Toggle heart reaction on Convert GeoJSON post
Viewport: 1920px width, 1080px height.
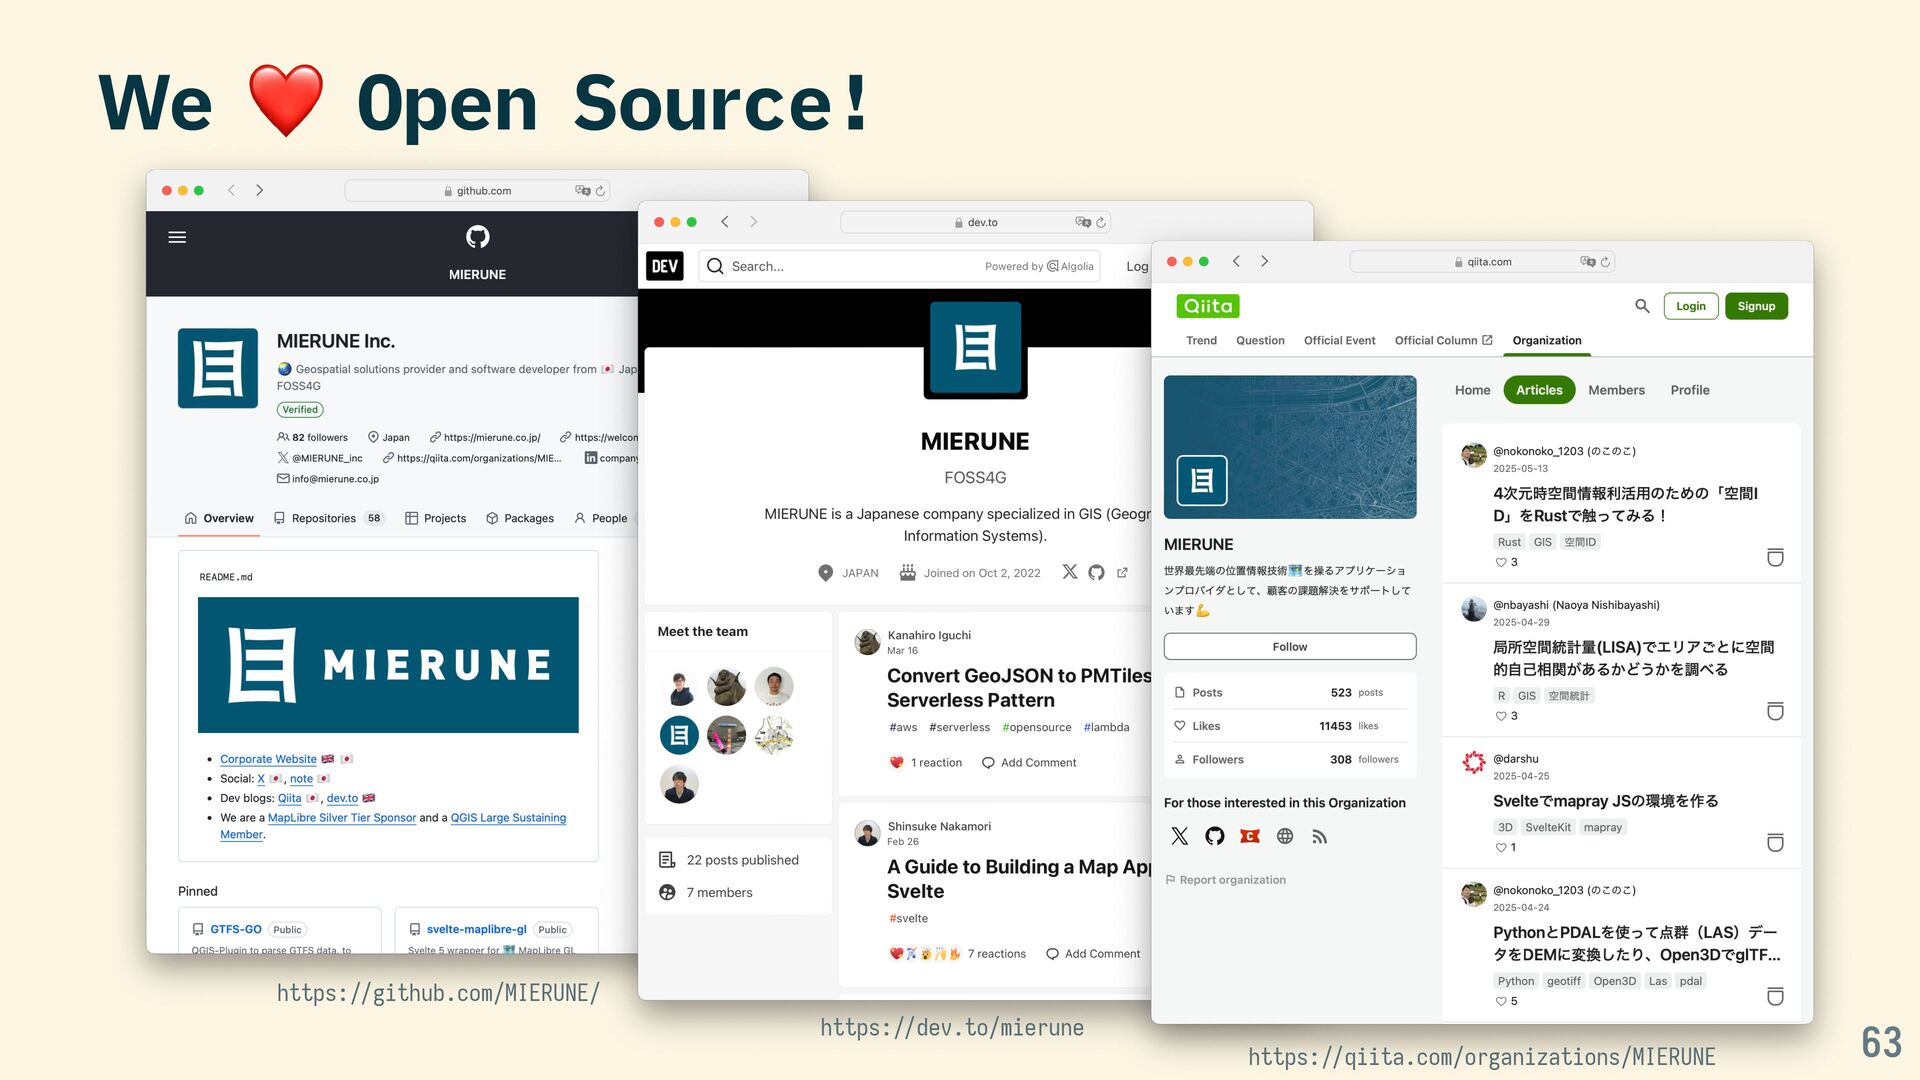[896, 763]
